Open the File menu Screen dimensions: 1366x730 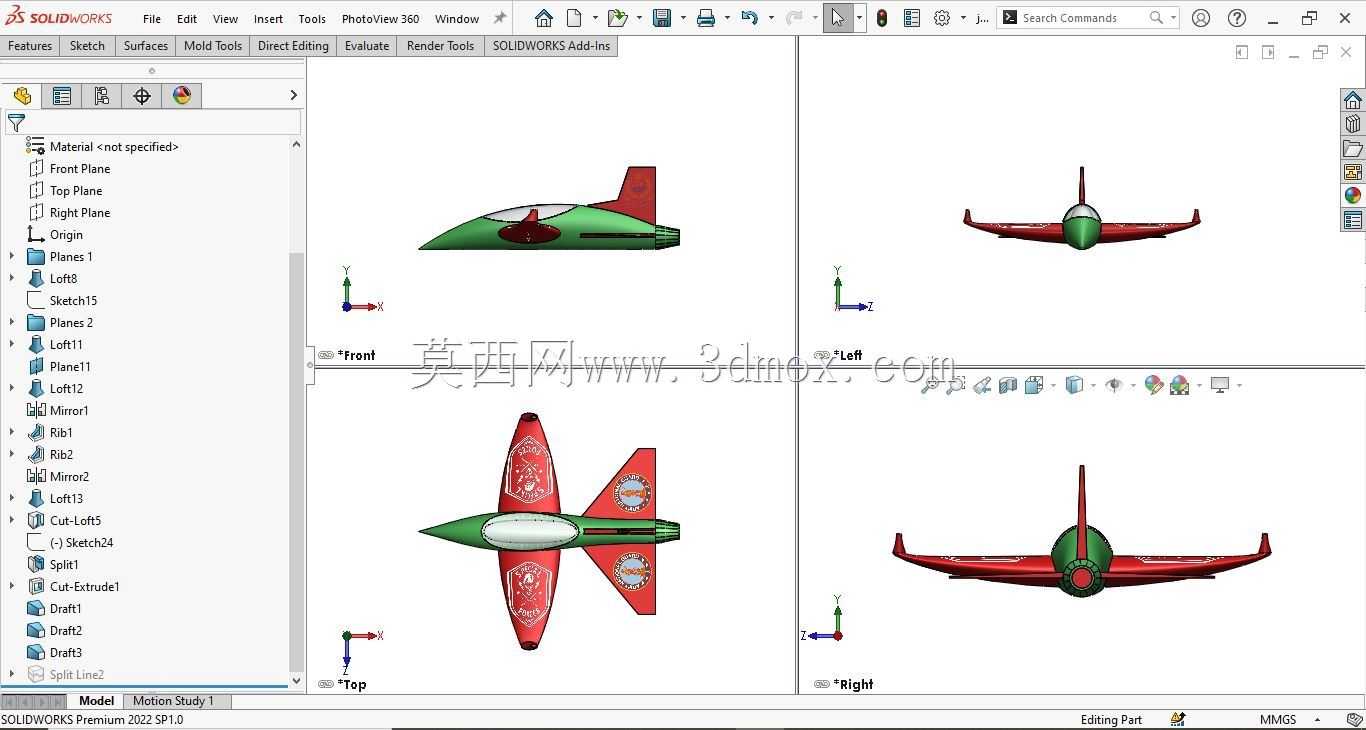click(152, 18)
